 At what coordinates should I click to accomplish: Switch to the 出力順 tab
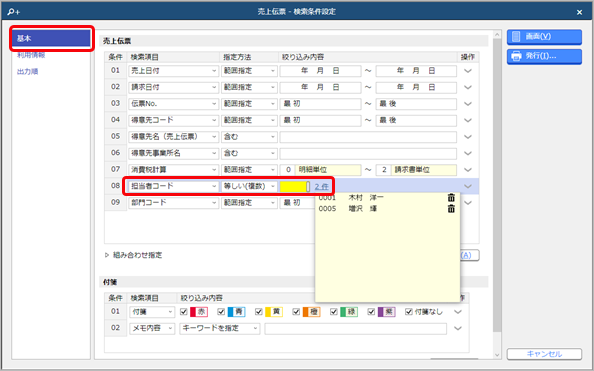click(28, 72)
